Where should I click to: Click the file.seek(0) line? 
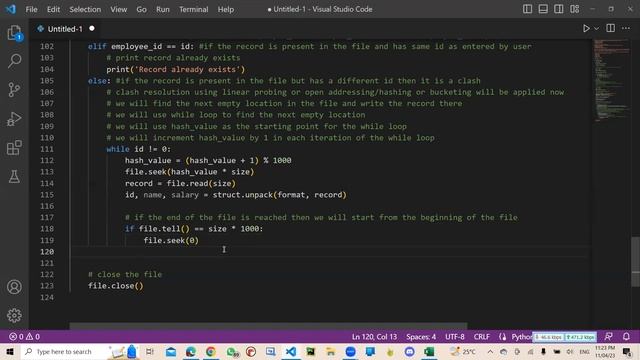171,240
